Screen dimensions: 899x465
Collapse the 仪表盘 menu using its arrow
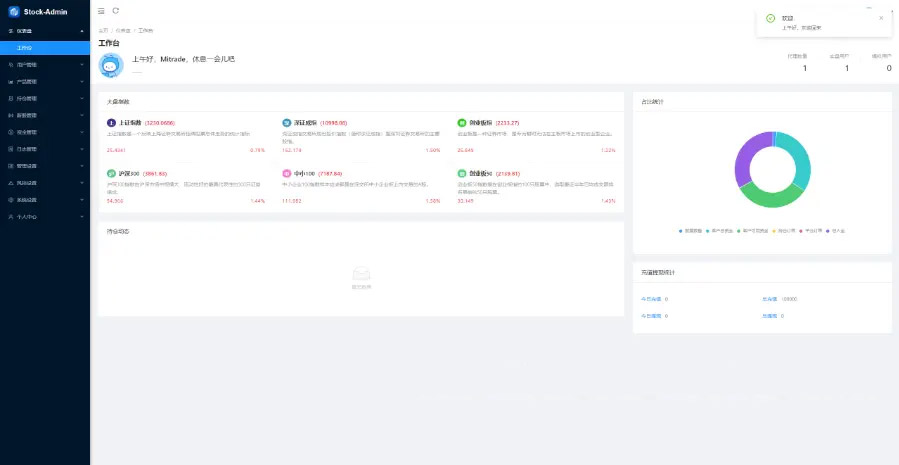82,31
